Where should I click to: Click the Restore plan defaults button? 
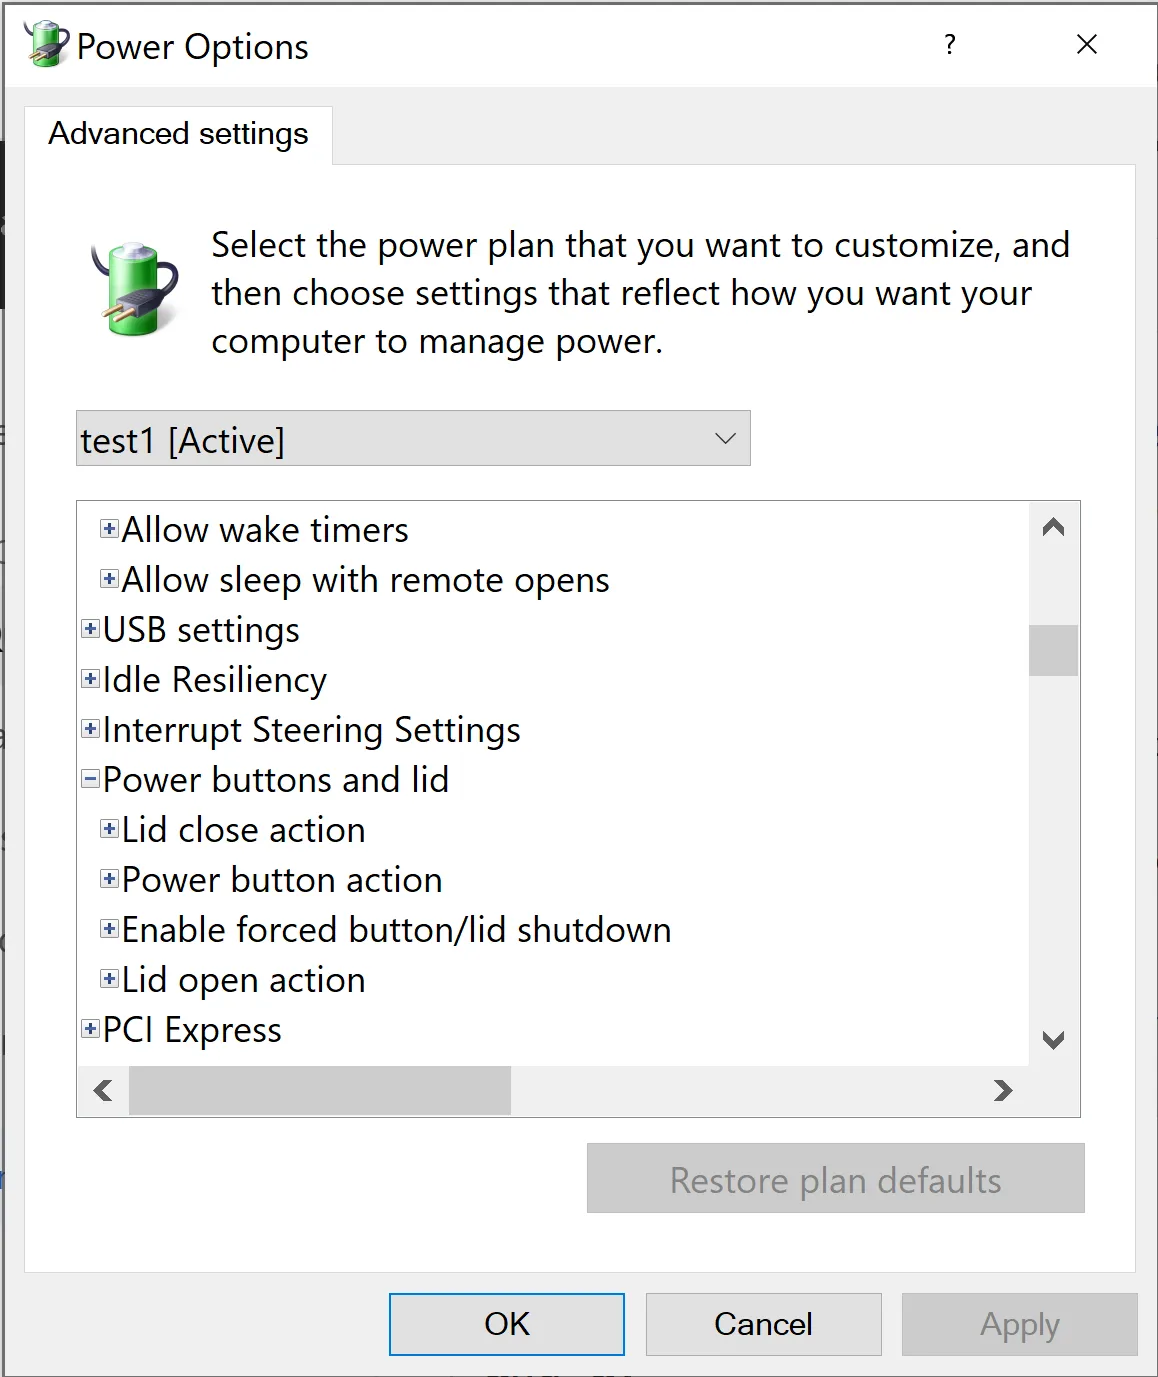[834, 1179]
